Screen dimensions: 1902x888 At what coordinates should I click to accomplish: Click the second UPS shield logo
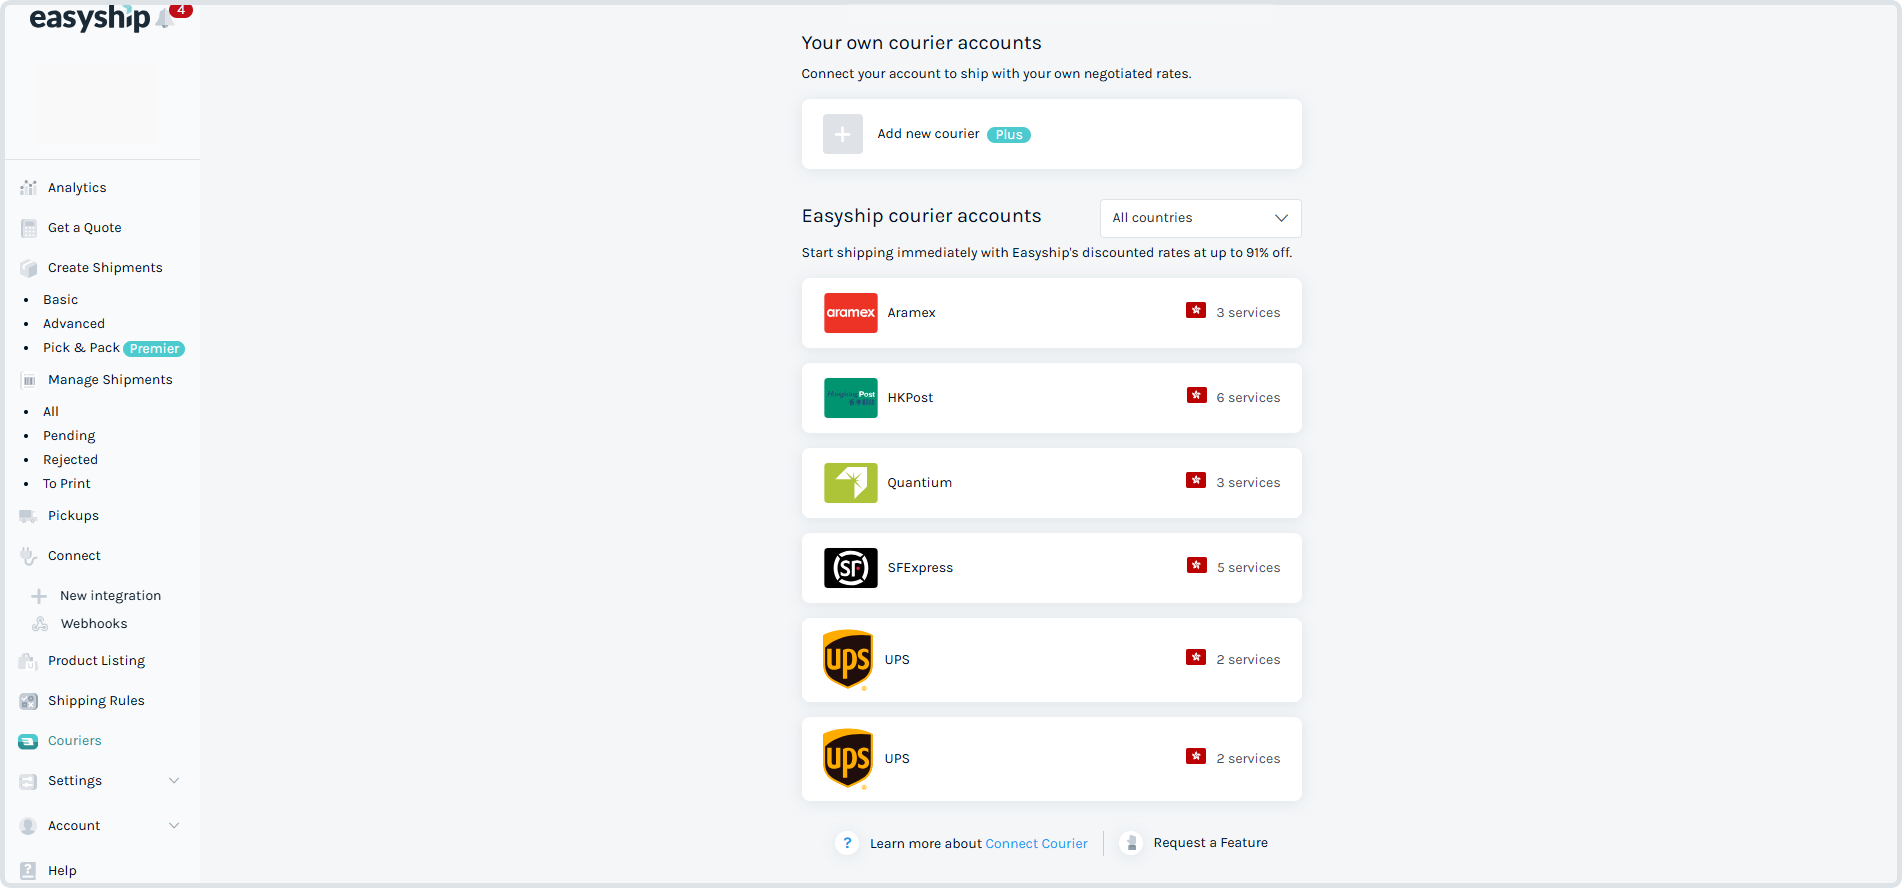(x=848, y=759)
